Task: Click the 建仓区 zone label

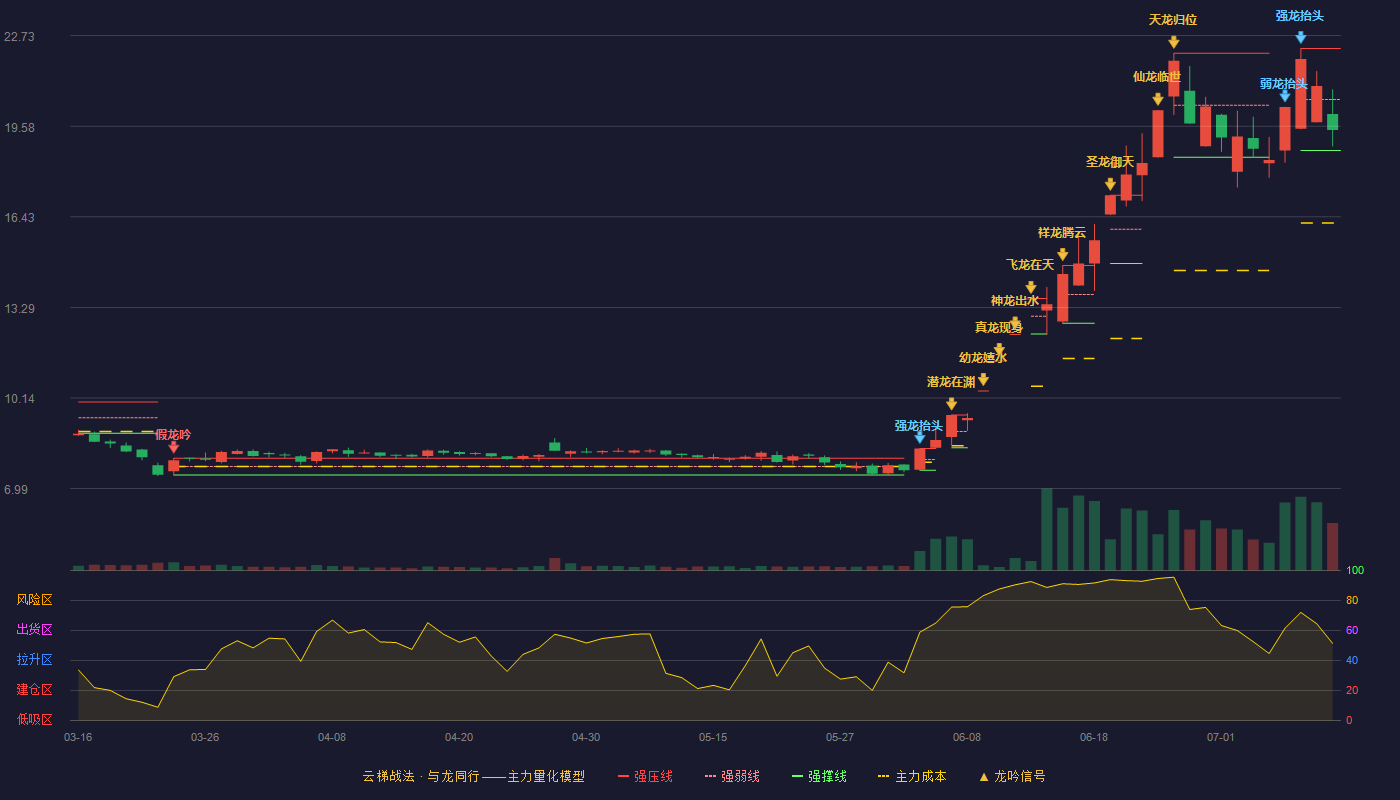Action: pos(34,690)
